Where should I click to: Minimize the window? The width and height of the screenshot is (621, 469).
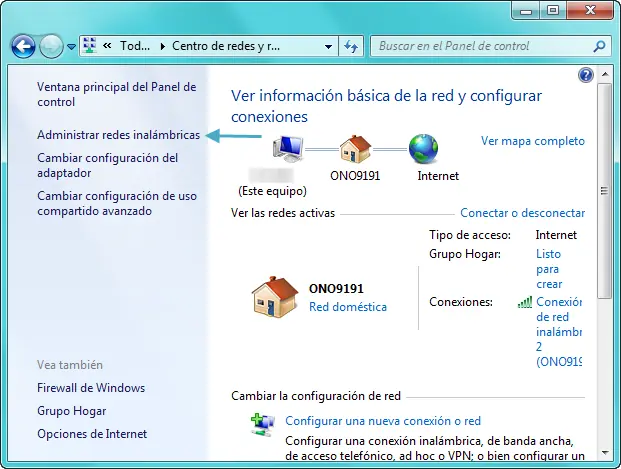(526, 10)
